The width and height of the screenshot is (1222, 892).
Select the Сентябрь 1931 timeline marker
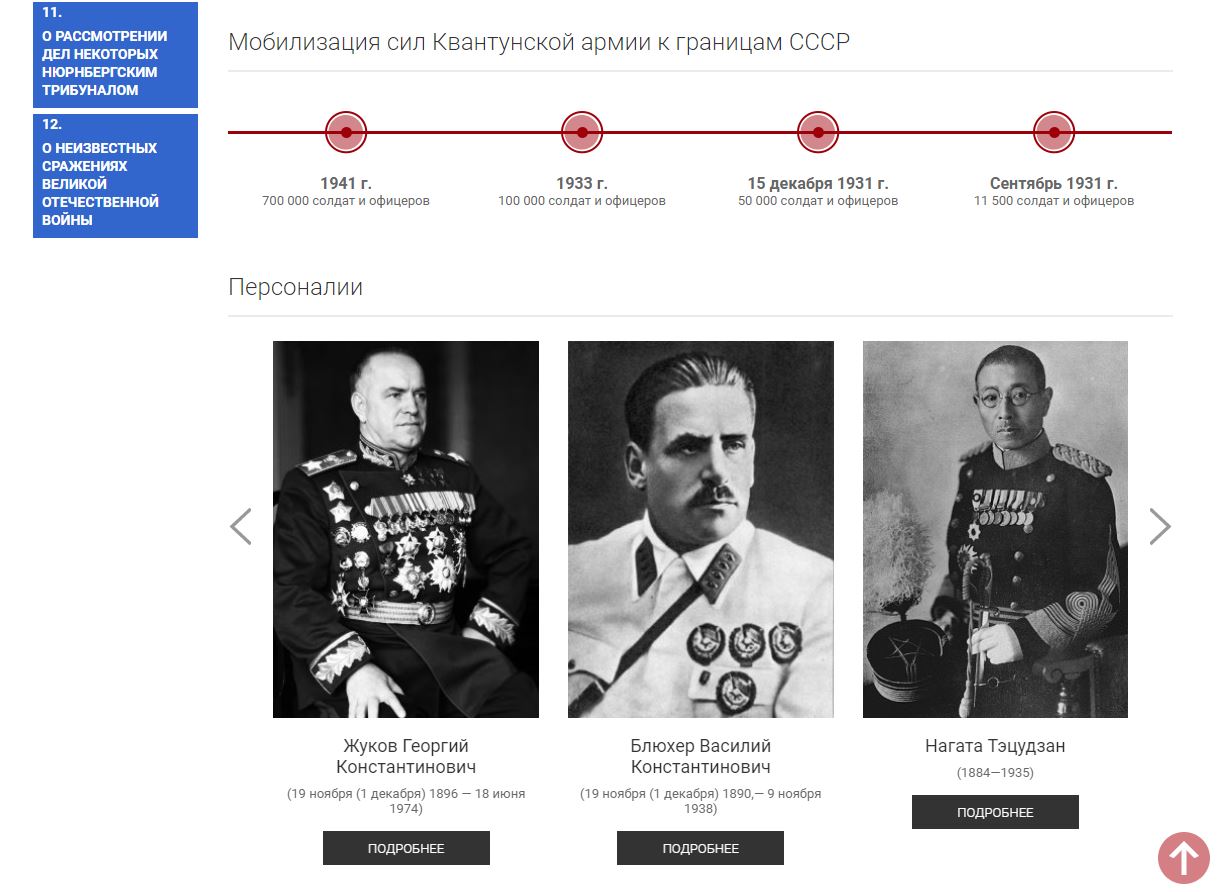coord(1054,132)
